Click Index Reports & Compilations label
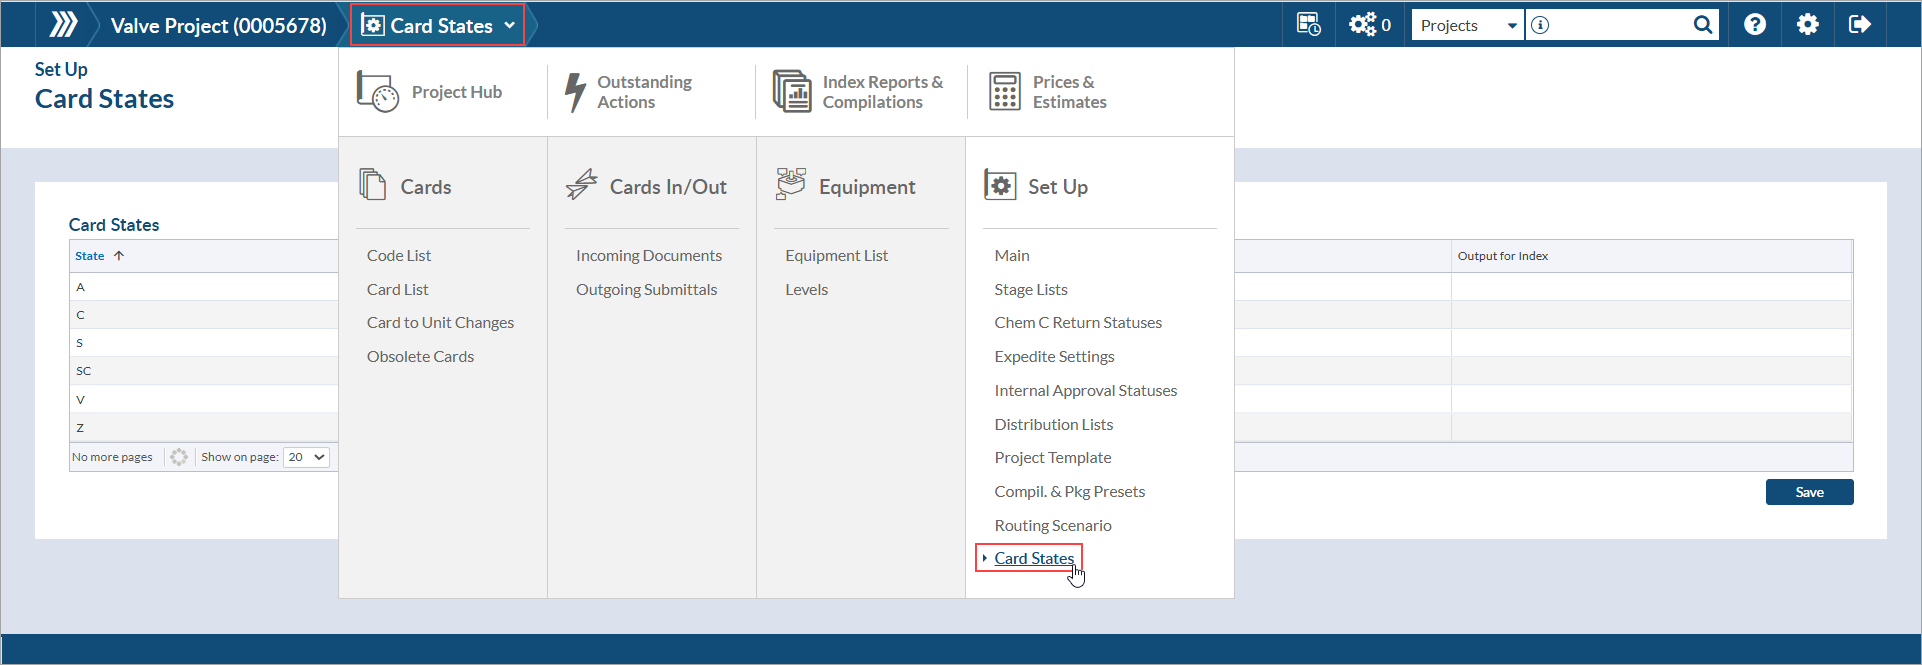The height and width of the screenshot is (665, 1922). coord(882,92)
